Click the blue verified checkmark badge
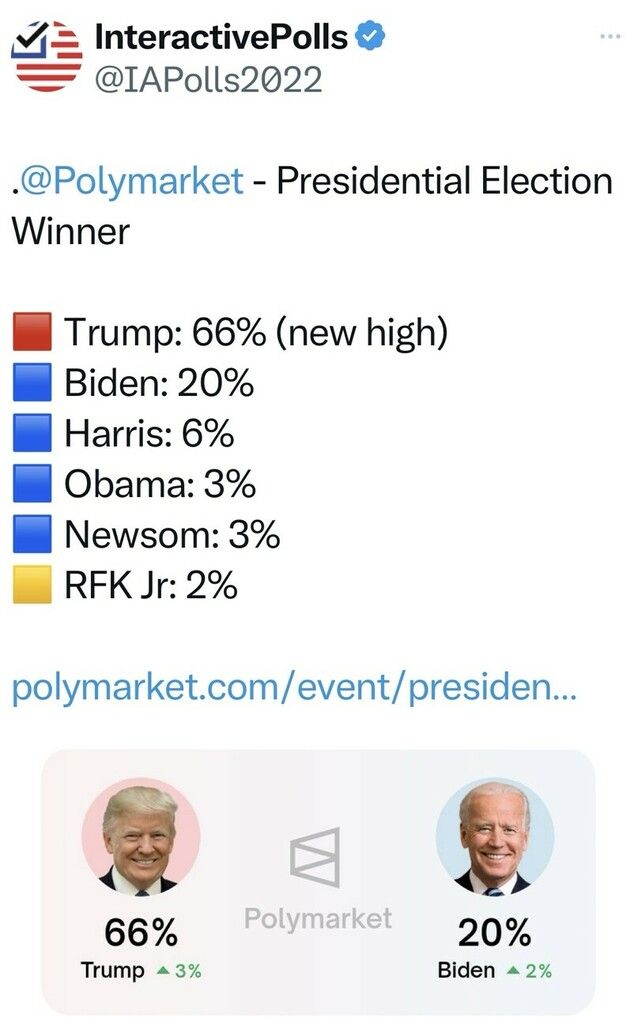 point(374,37)
